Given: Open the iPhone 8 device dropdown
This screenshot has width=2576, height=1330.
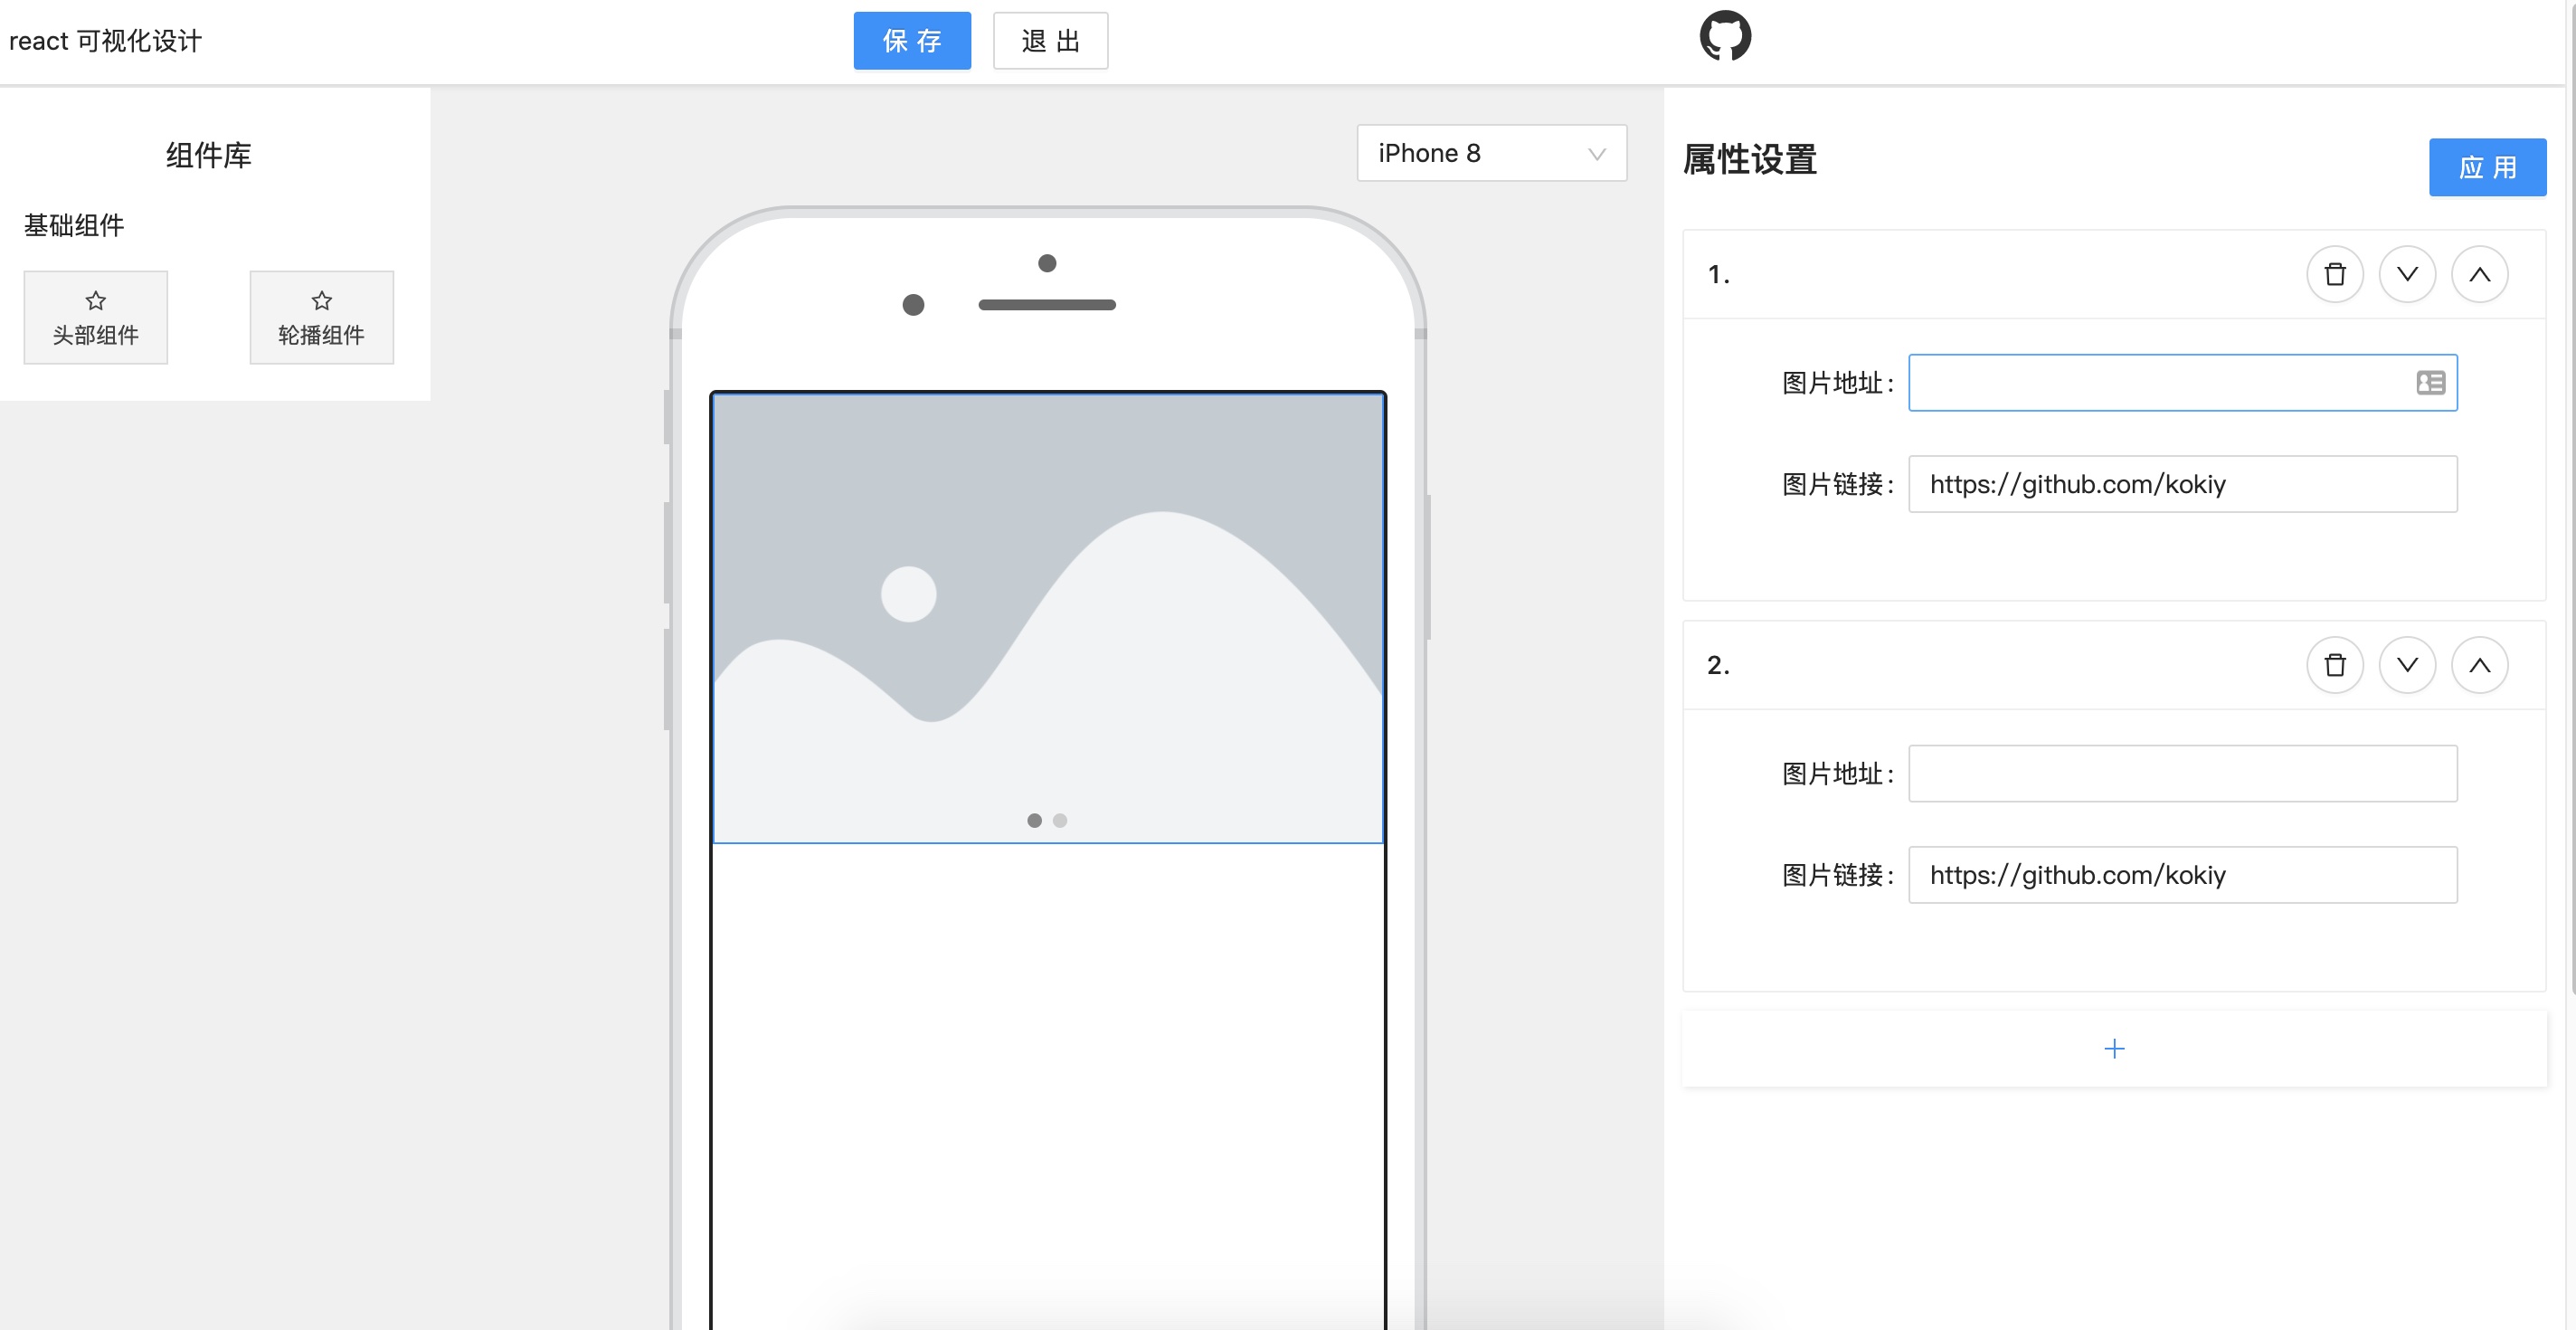Looking at the screenshot, I should (1490, 153).
